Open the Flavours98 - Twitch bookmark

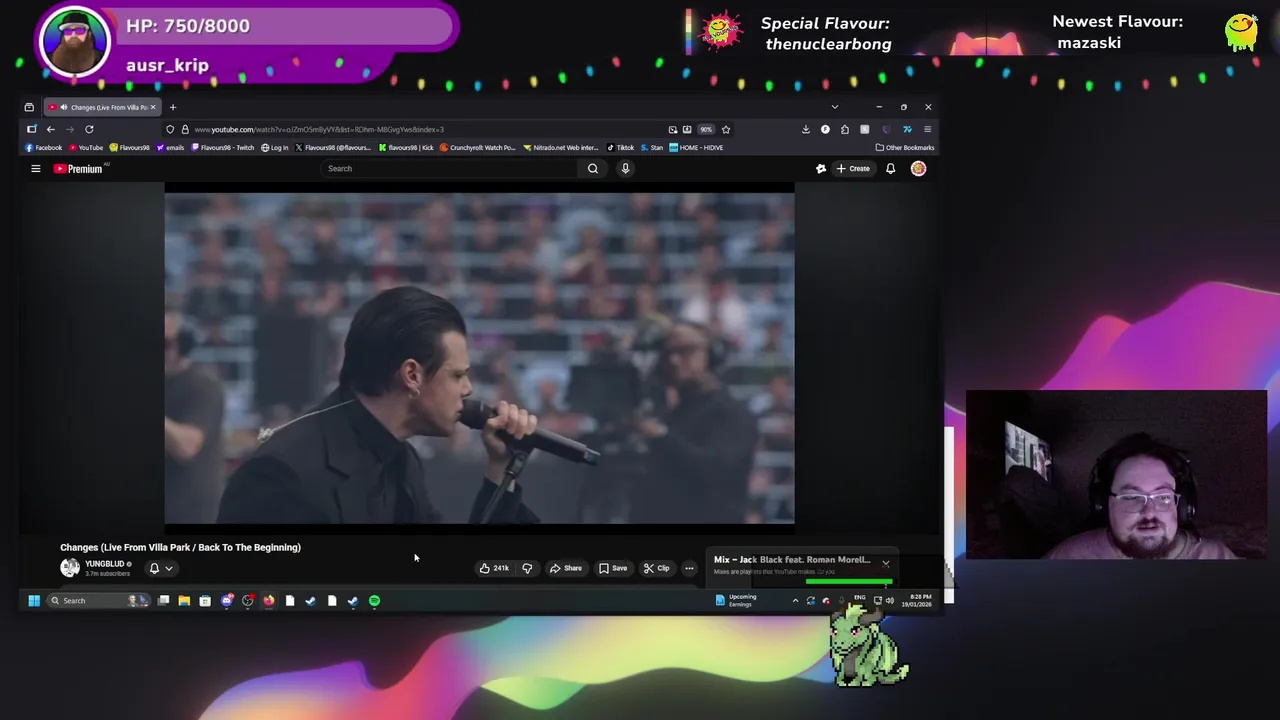pos(224,148)
